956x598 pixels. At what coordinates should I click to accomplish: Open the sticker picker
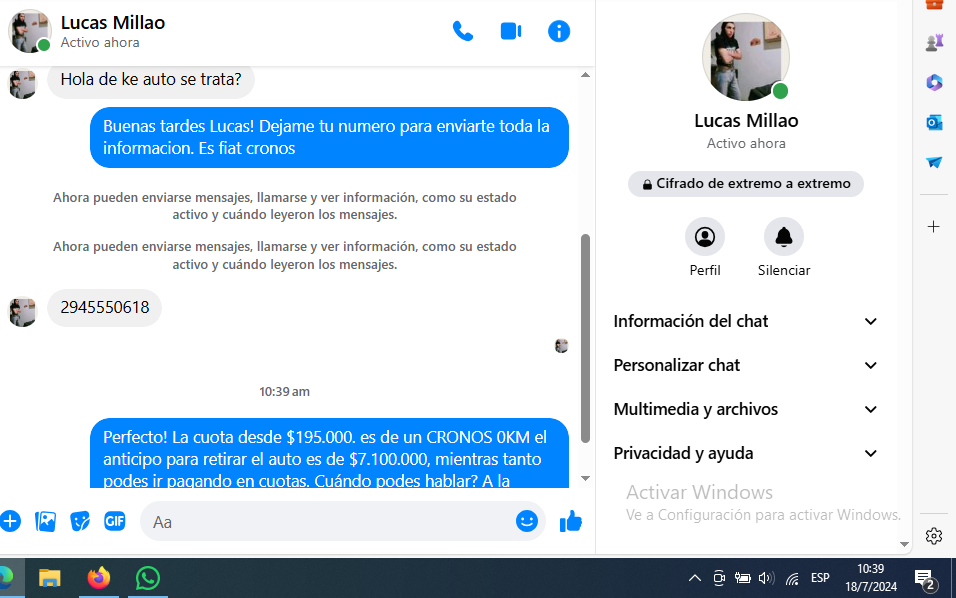point(80,521)
